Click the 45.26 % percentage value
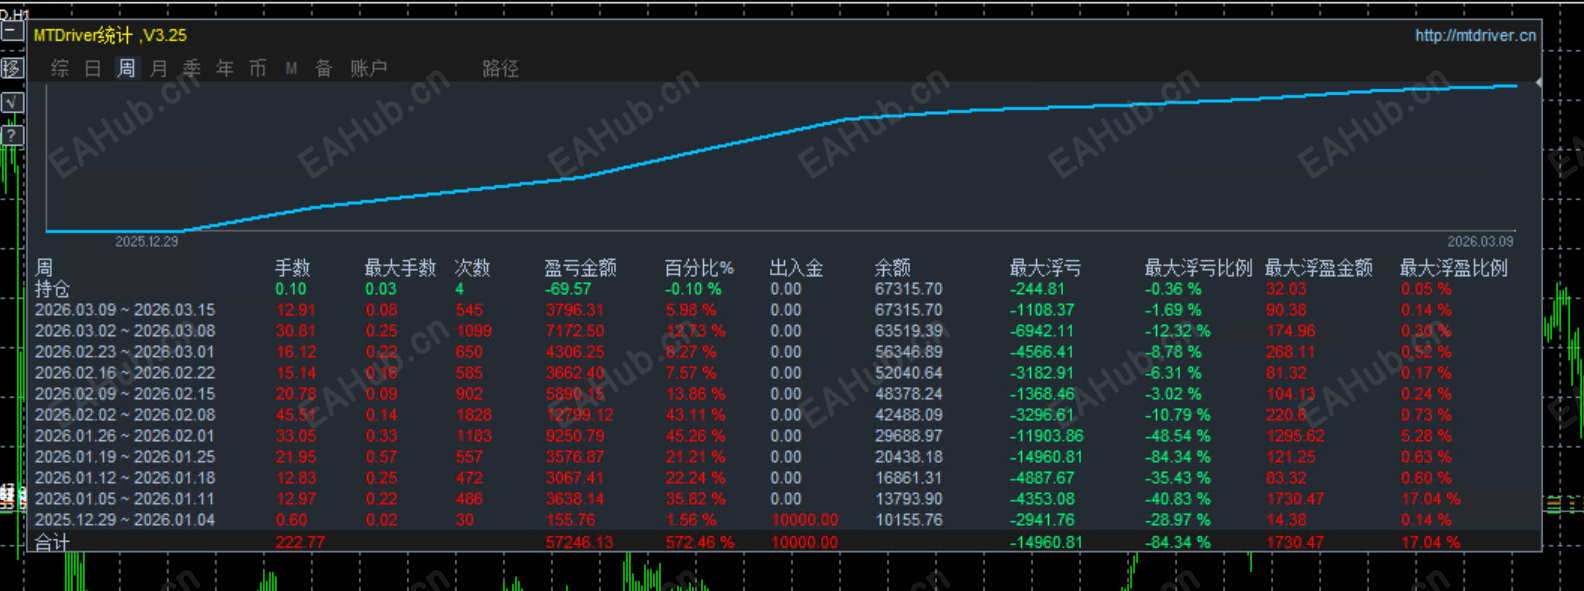 point(695,436)
